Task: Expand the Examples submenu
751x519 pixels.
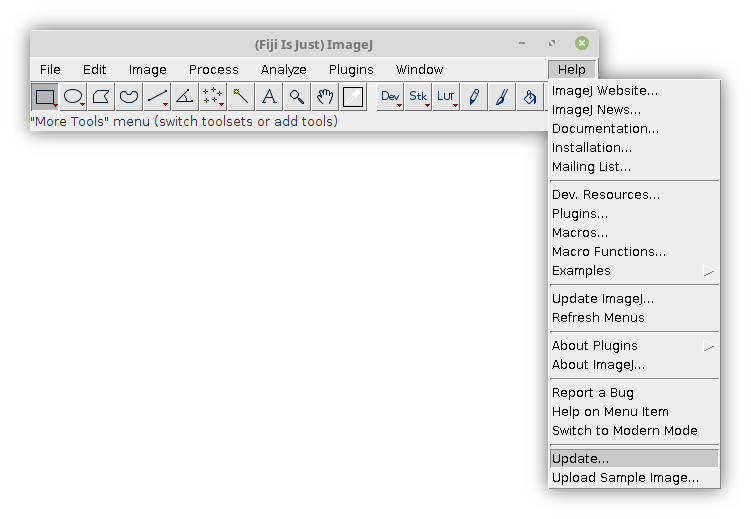Action: [x=634, y=271]
